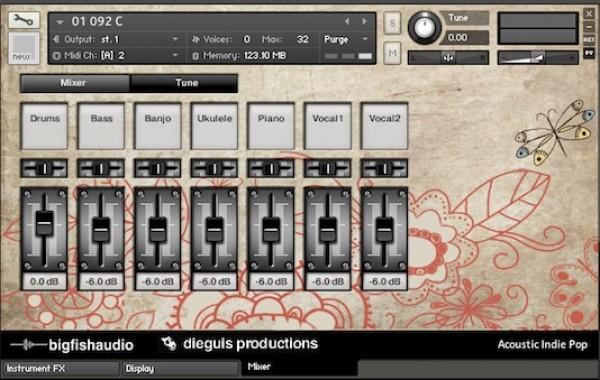The image size is (600, 380).
Task: Toggle the Banjo track button
Action: click(158, 126)
